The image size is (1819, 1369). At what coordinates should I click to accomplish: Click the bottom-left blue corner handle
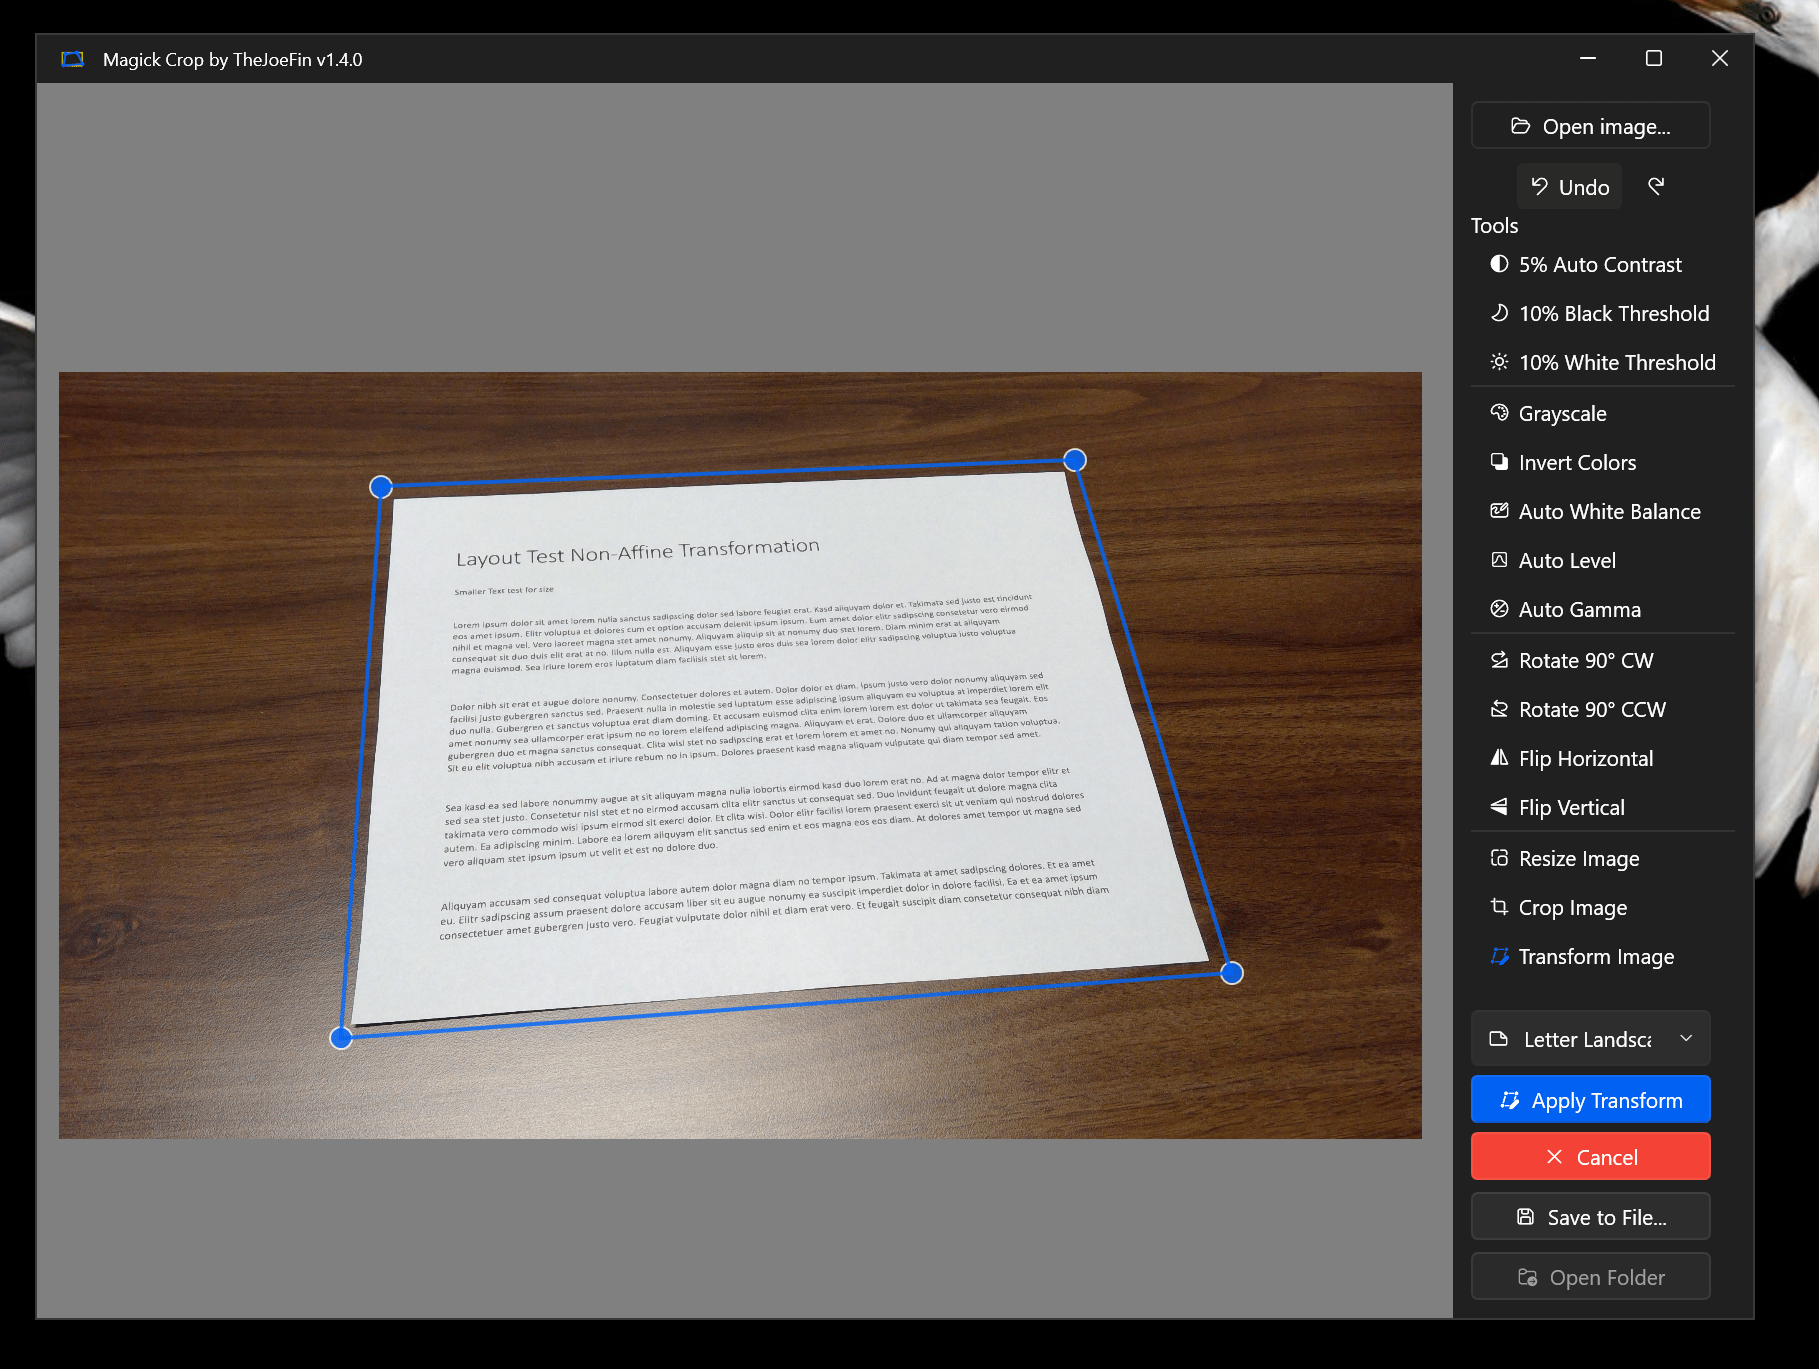[341, 1038]
